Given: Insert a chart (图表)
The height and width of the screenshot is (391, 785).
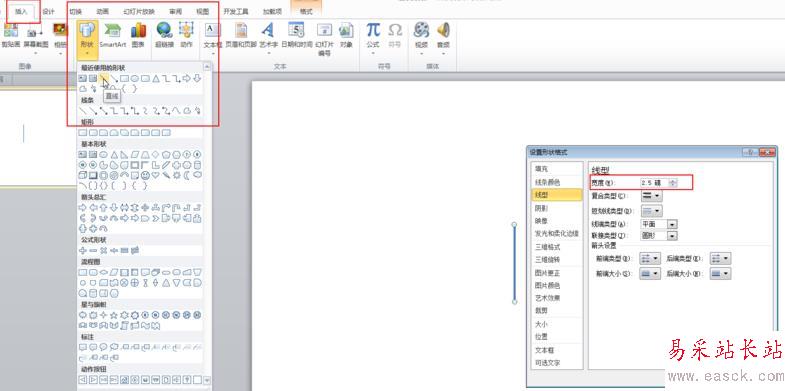Looking at the screenshot, I should click(x=138, y=35).
